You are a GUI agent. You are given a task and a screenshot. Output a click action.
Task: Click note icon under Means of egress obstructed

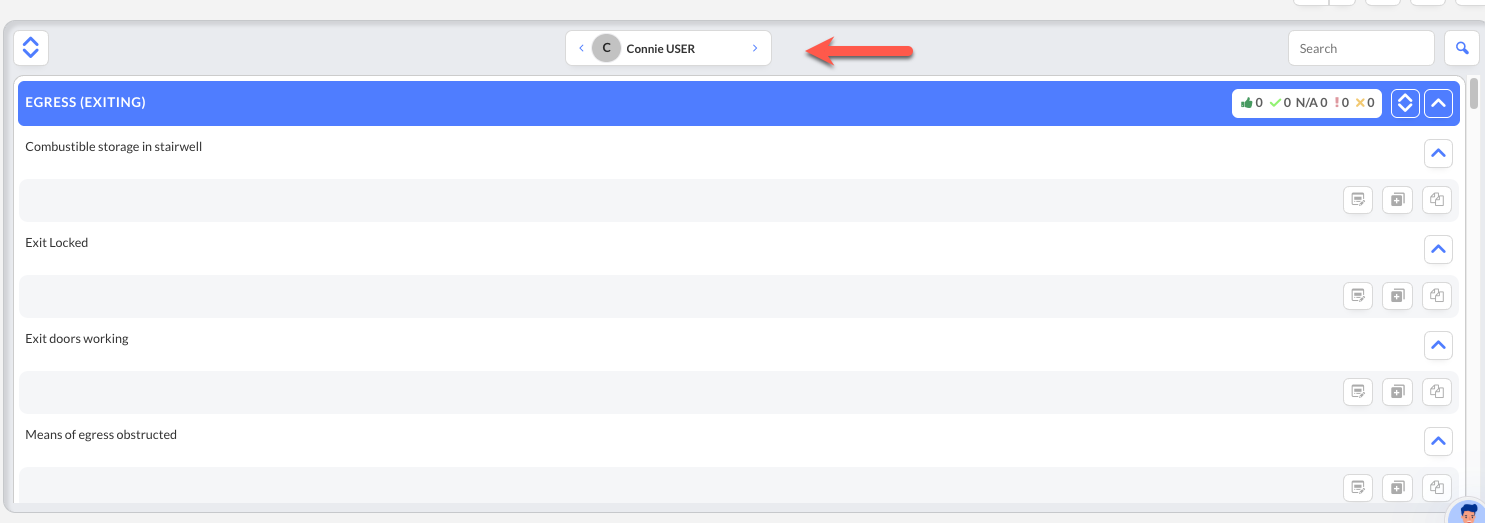(1358, 487)
